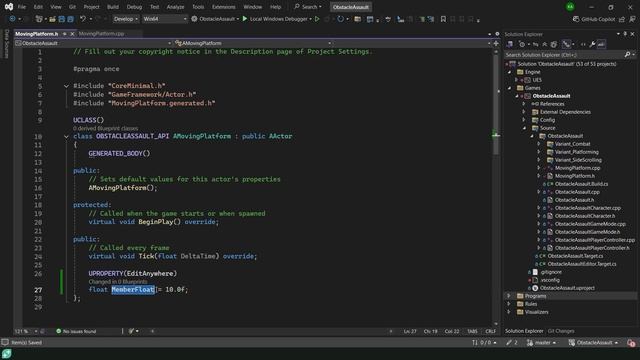Viewport: 640px width, 360px height.
Task: Pin the MovingPlatform.h tab
Action: [64, 34]
